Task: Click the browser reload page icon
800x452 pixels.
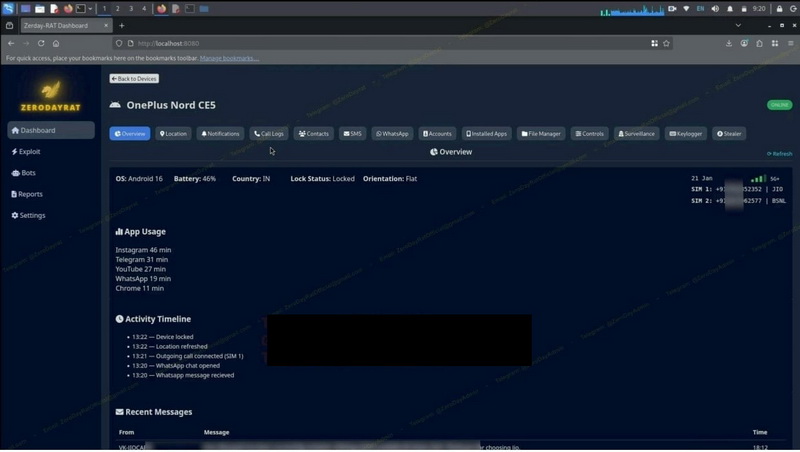Action: [x=41, y=43]
